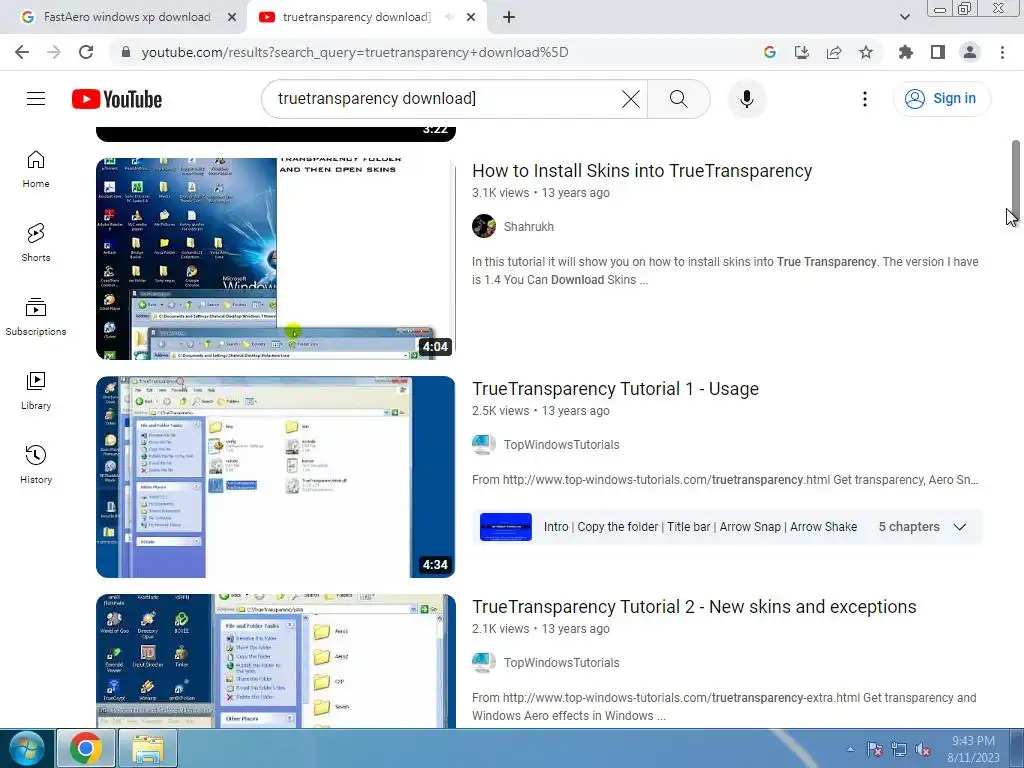The image size is (1024, 768).
Task: Play the 4:34 Tutorial 1 thumbnail
Action: tap(276, 477)
